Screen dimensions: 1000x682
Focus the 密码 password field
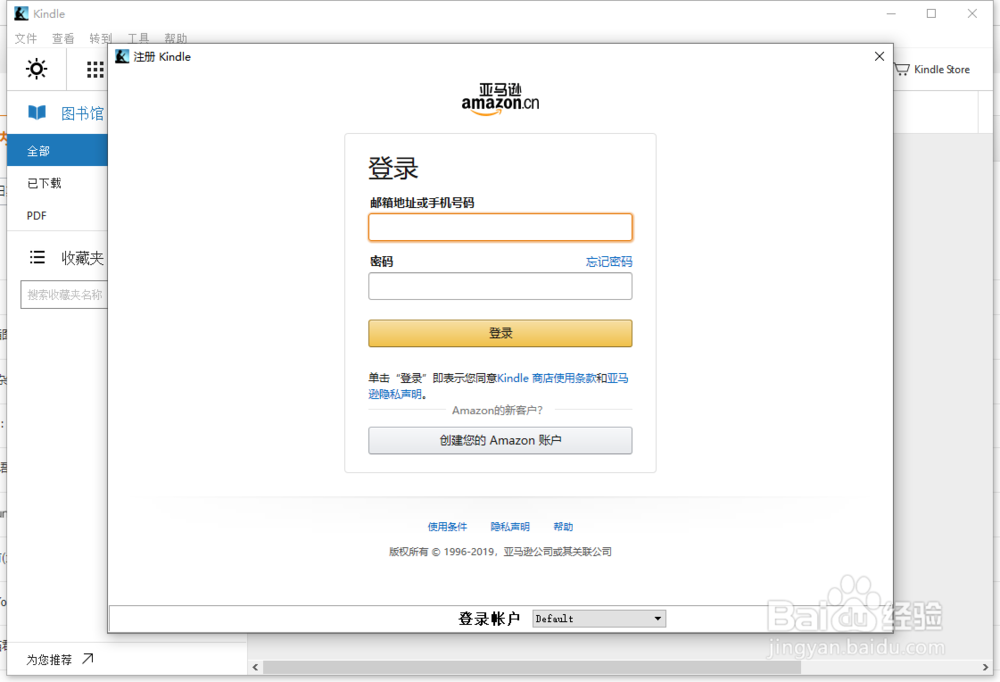[x=500, y=286]
